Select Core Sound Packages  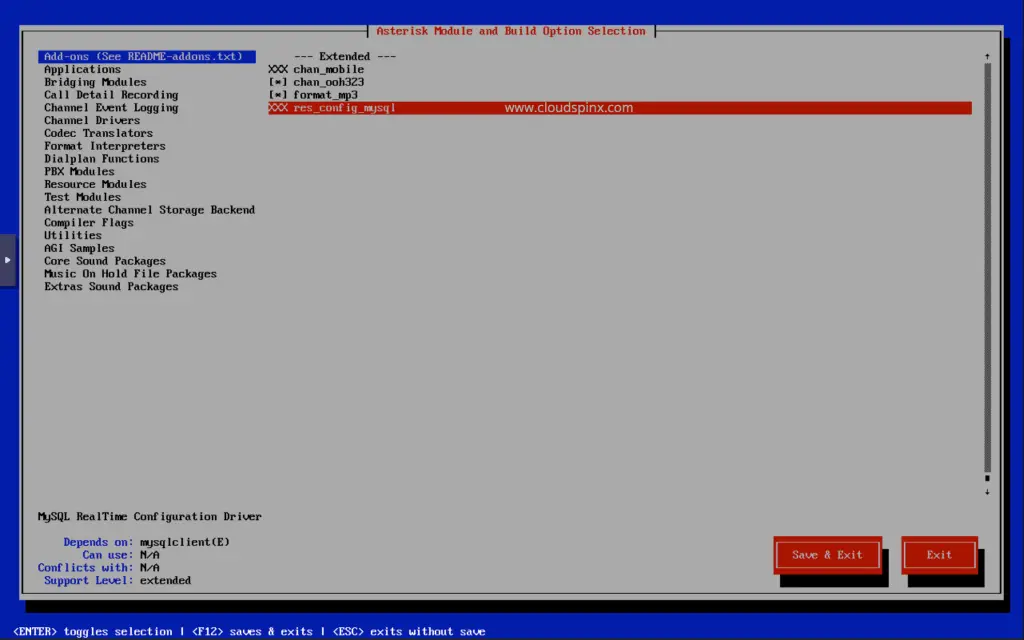104,260
